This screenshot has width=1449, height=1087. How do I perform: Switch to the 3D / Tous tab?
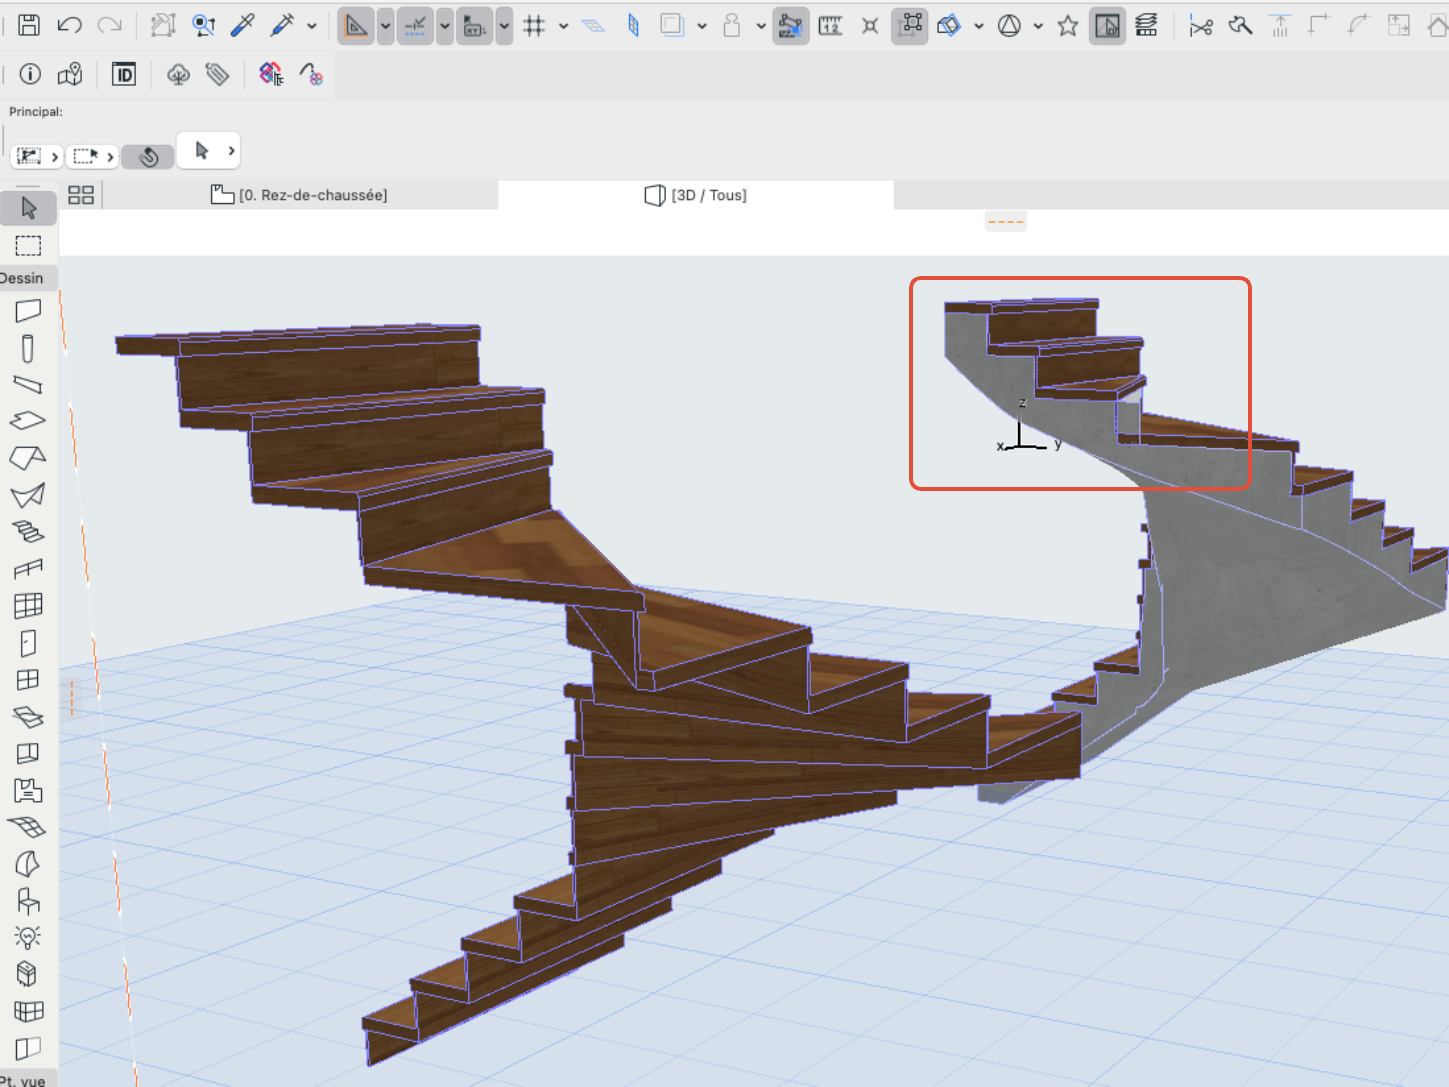(696, 195)
